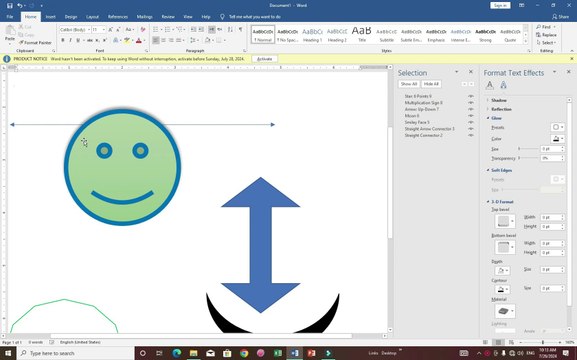
Task: Apply italic formatting
Action: 70,40
